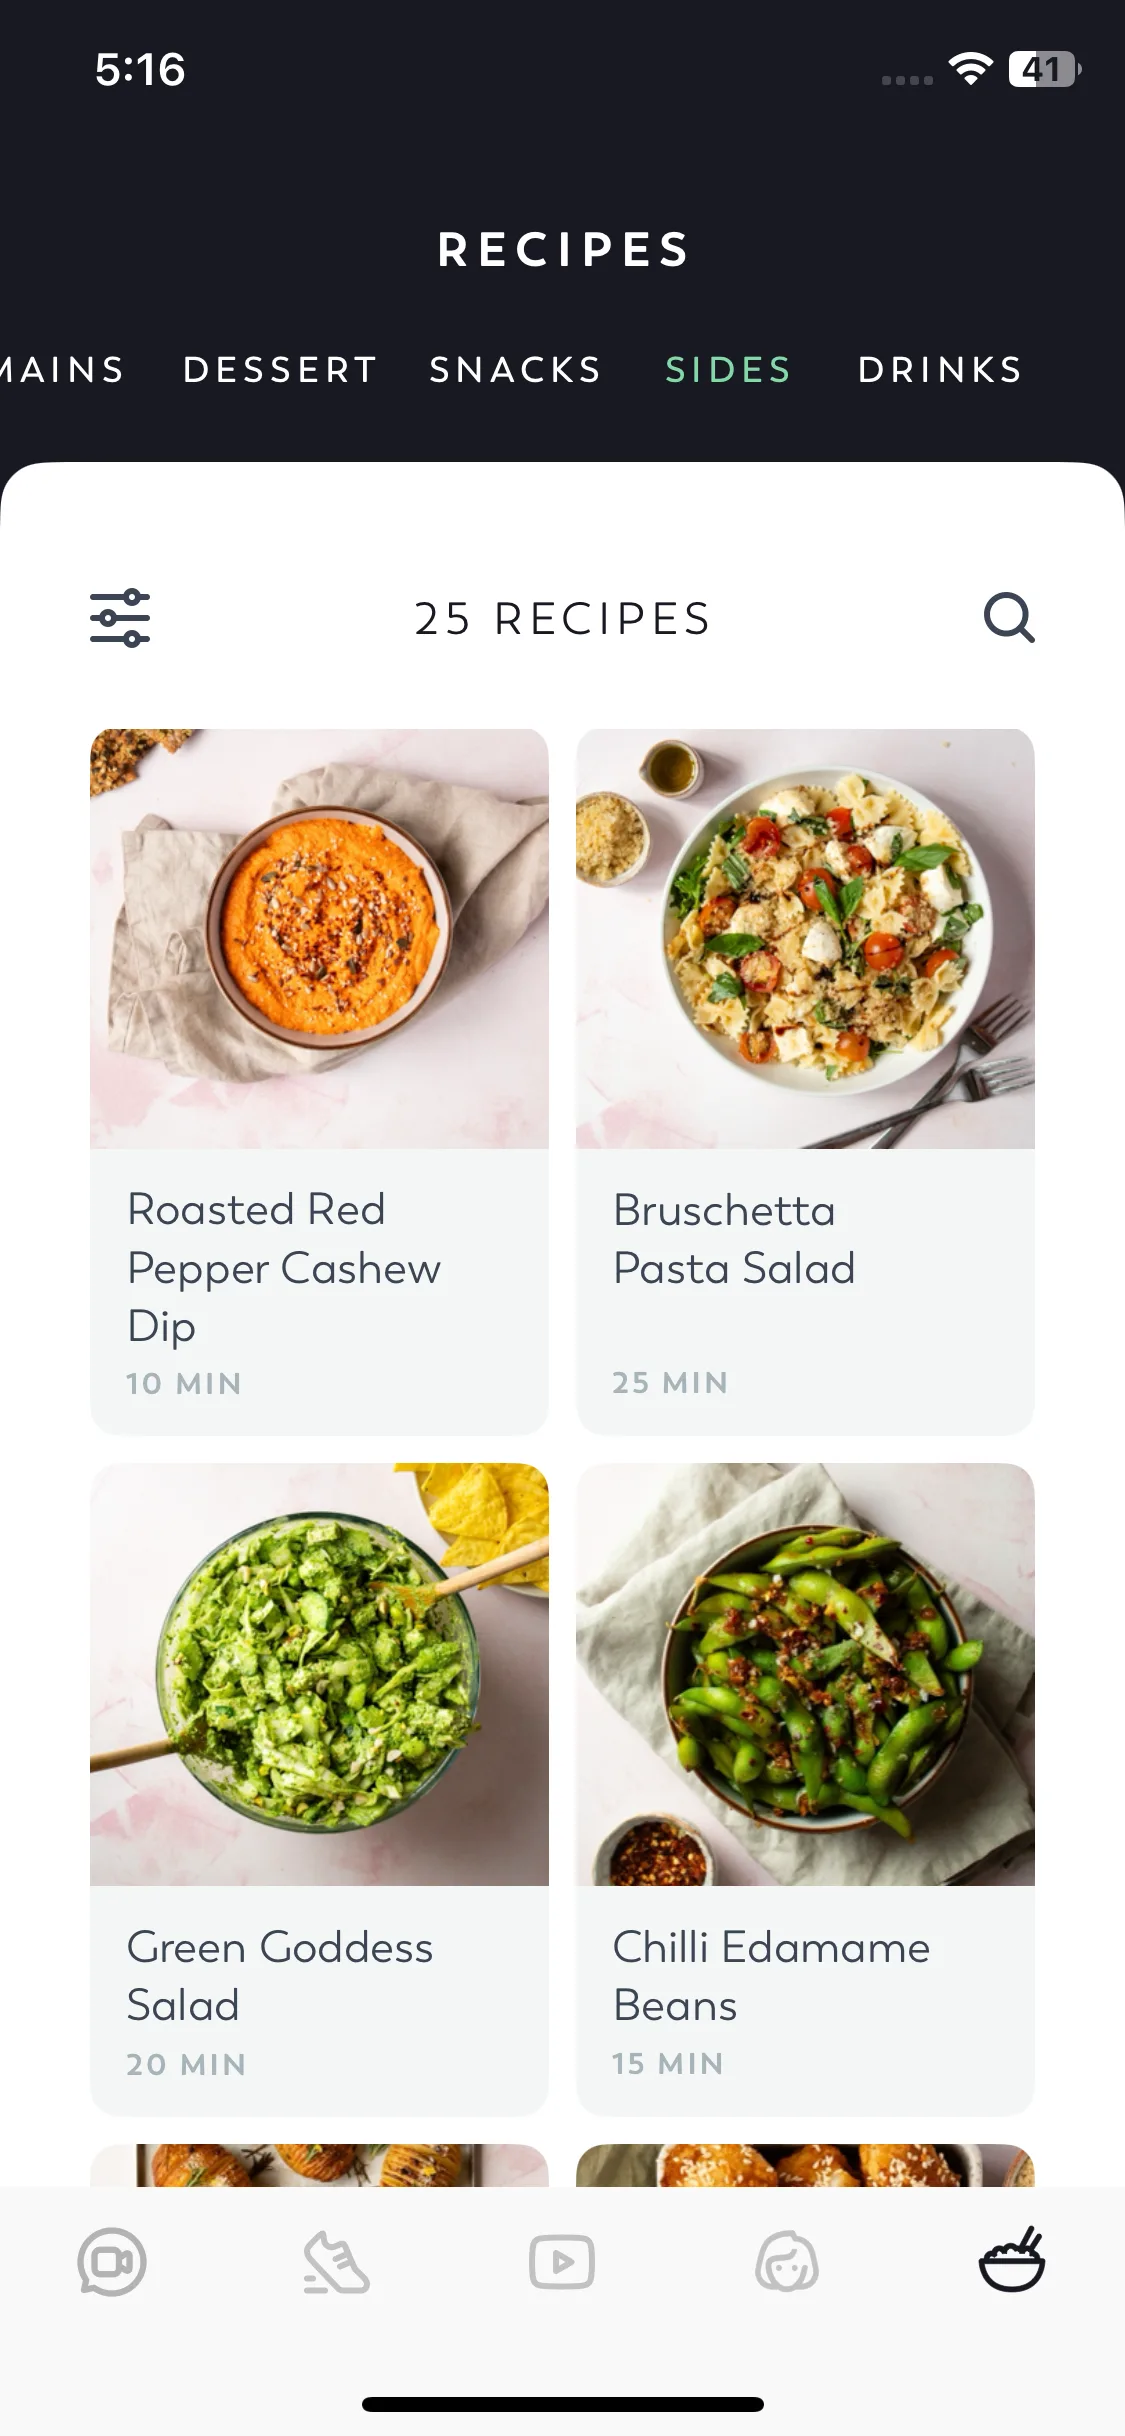Screen dimensions: 1125x2436
Task: Tap the search magnifier icon
Action: (1008, 617)
